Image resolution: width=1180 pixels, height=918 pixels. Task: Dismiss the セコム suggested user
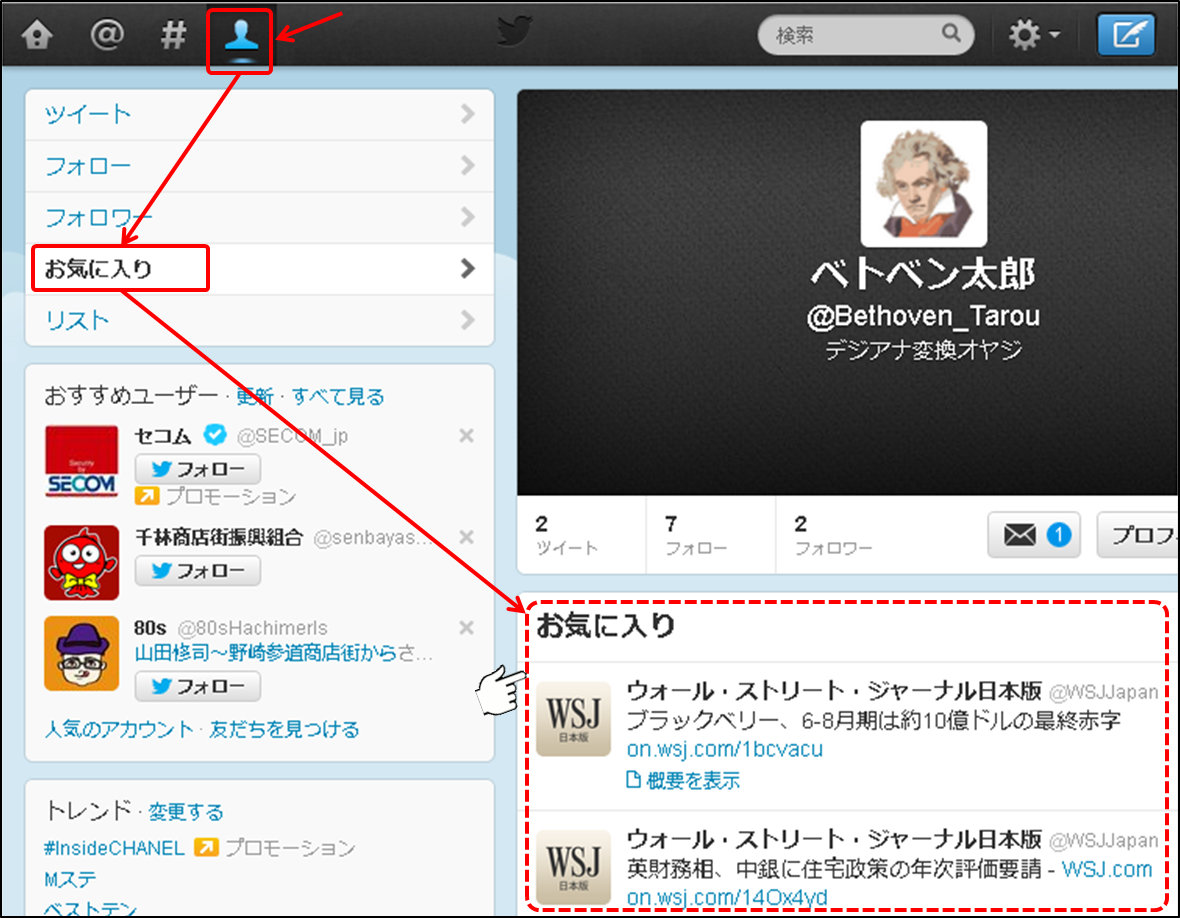coord(465,436)
